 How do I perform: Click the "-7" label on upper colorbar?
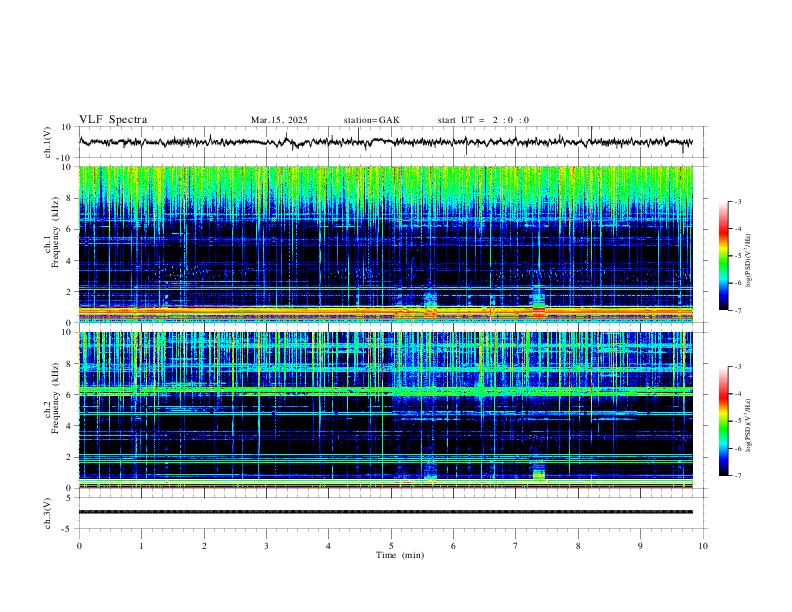click(738, 310)
